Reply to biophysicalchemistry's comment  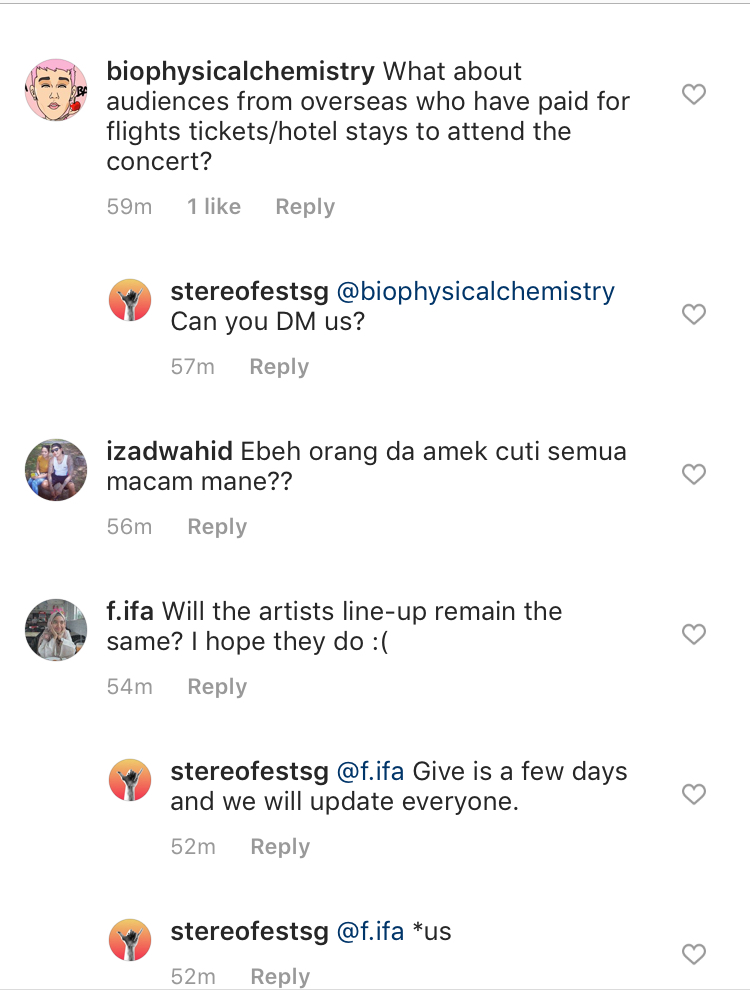305,207
